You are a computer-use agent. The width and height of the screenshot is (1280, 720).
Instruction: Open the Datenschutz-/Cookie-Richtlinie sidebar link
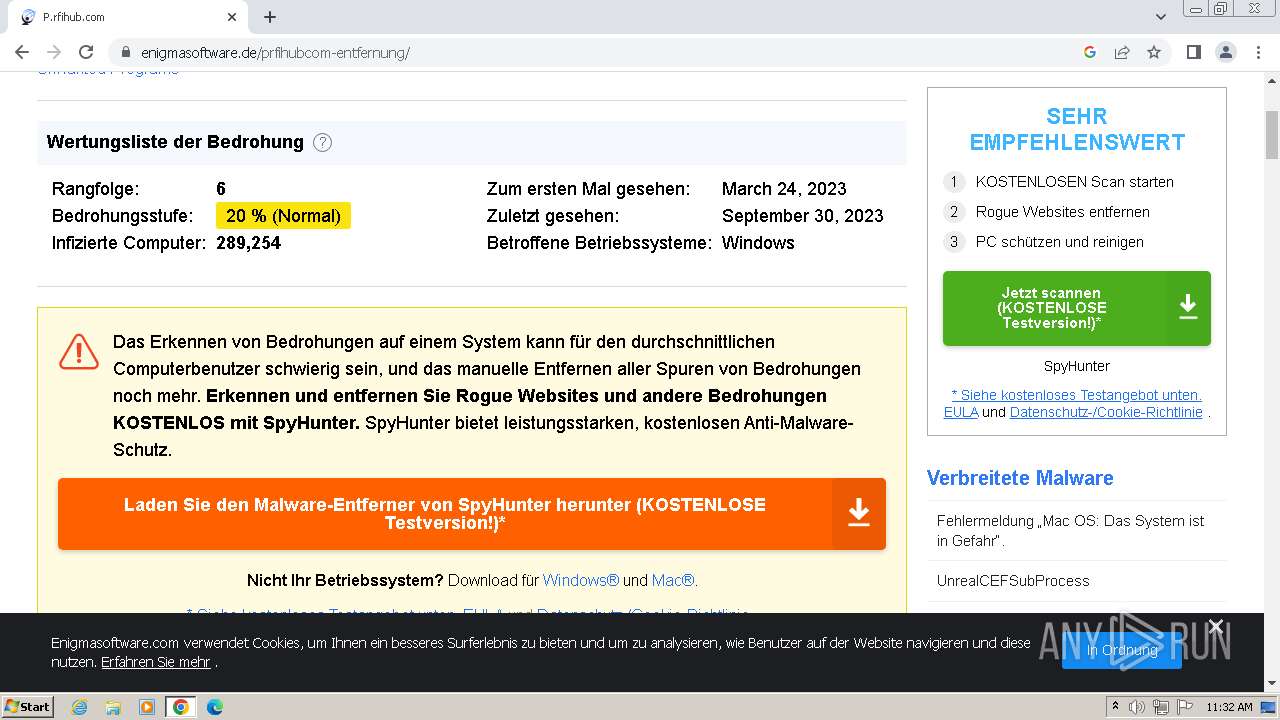pyautogui.click(x=1106, y=412)
